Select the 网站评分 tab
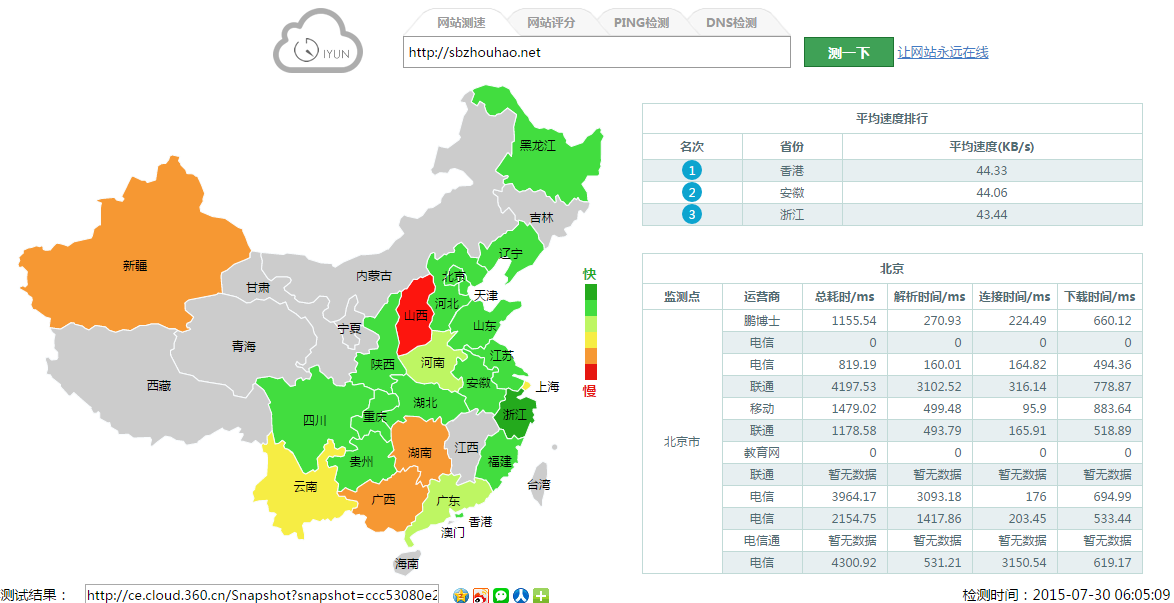The height and width of the screenshot is (603, 1174). [553, 23]
